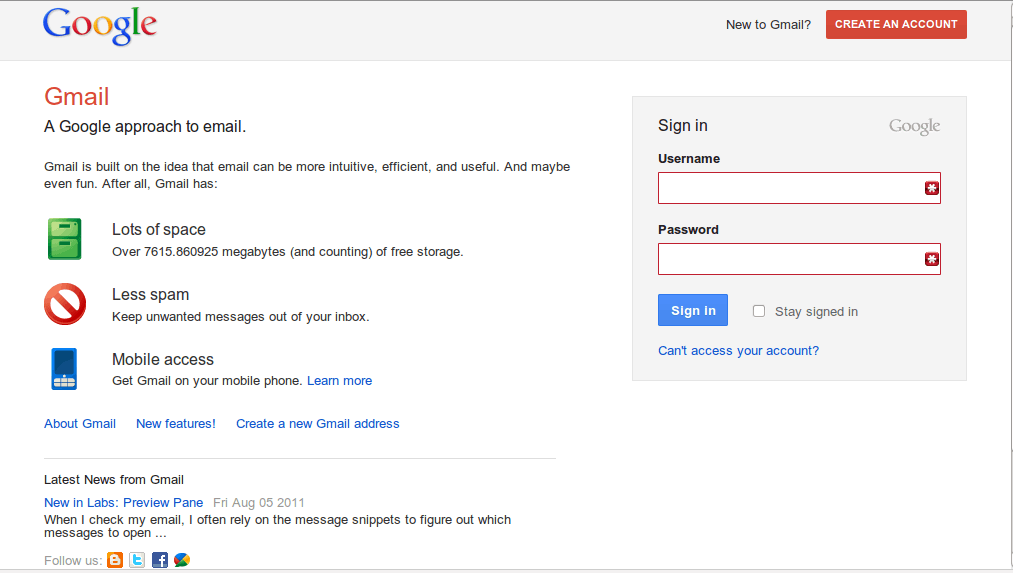Open the Blogger follow icon
The height and width of the screenshot is (573, 1013).
115,560
